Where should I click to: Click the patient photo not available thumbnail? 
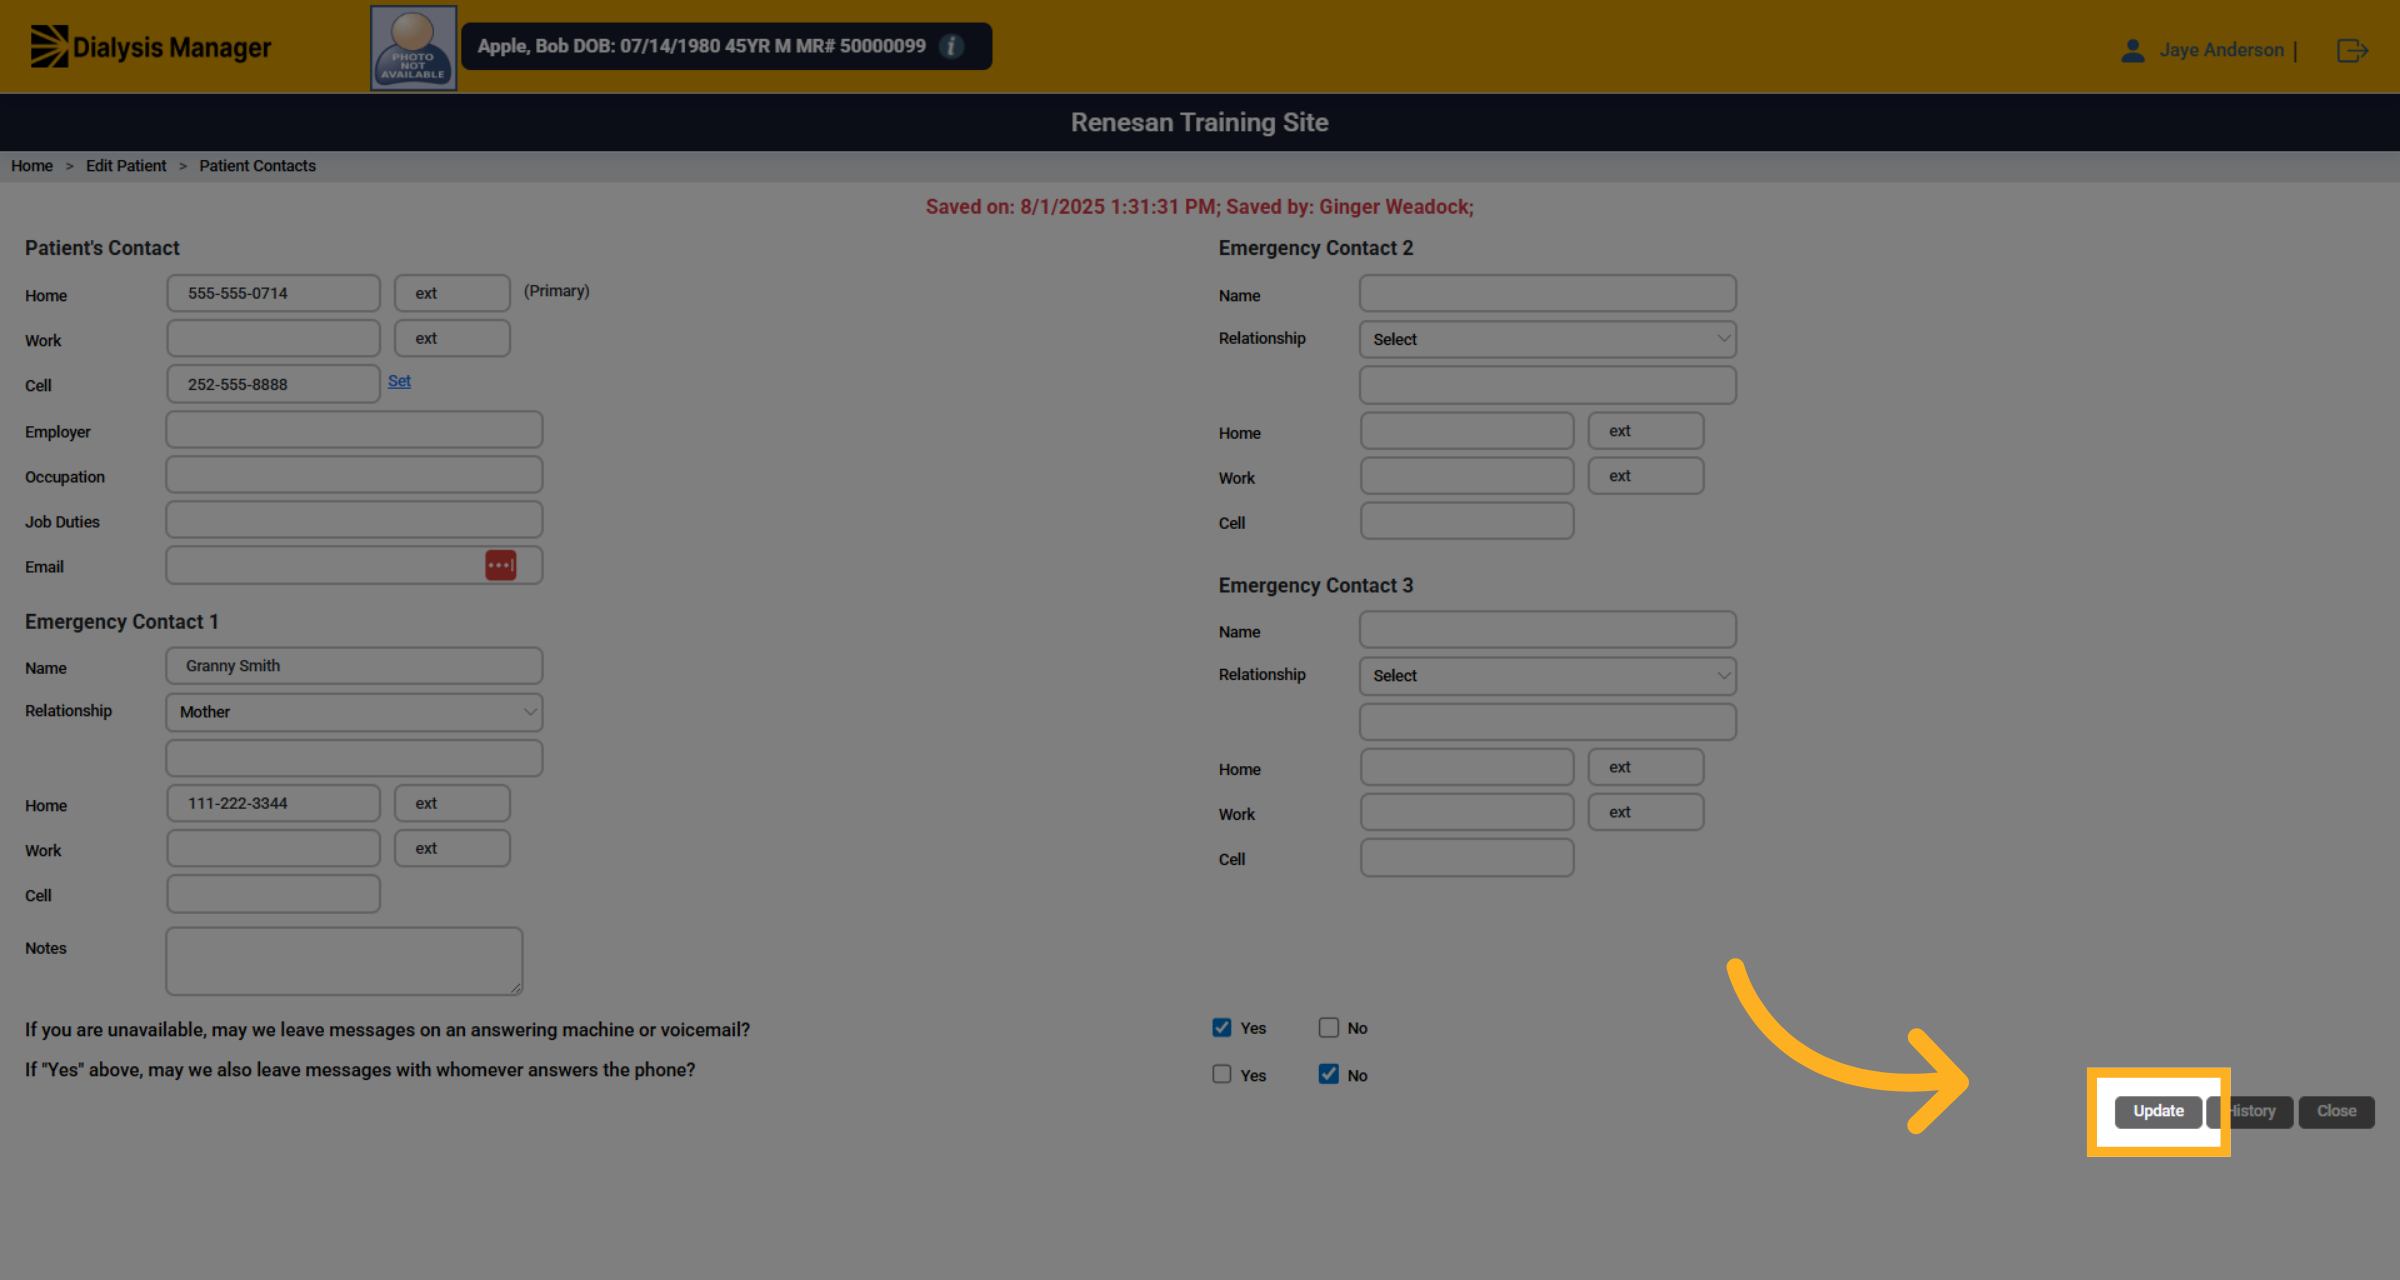point(413,48)
